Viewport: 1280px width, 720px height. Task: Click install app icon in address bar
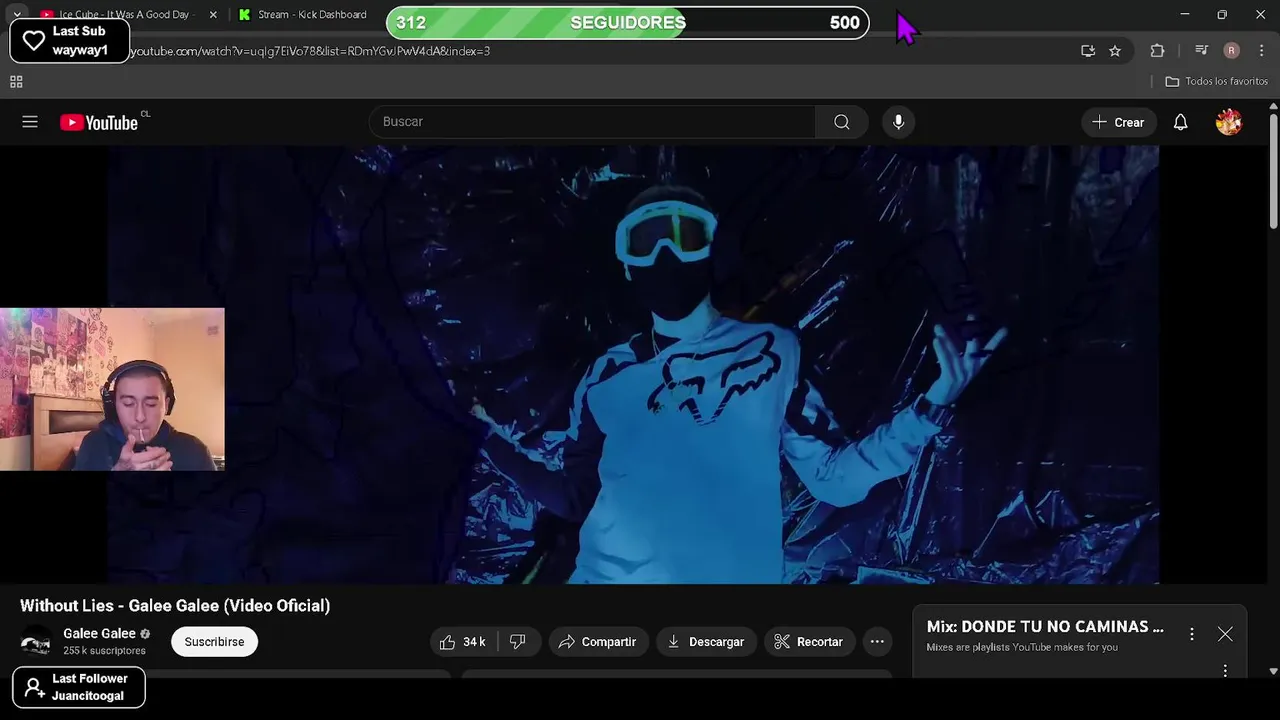click(x=1088, y=51)
